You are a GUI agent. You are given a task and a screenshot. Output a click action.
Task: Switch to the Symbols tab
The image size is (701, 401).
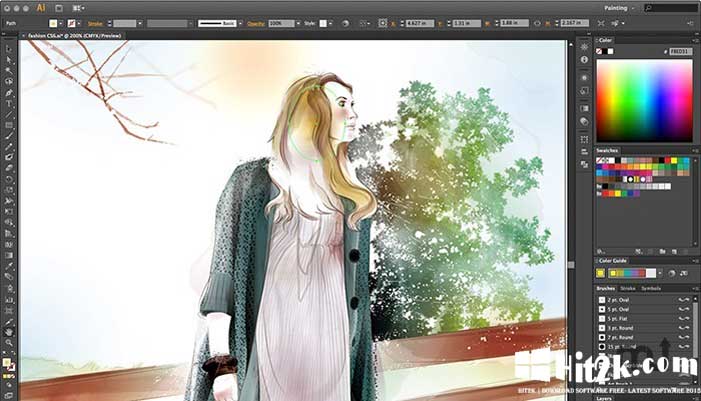651,288
